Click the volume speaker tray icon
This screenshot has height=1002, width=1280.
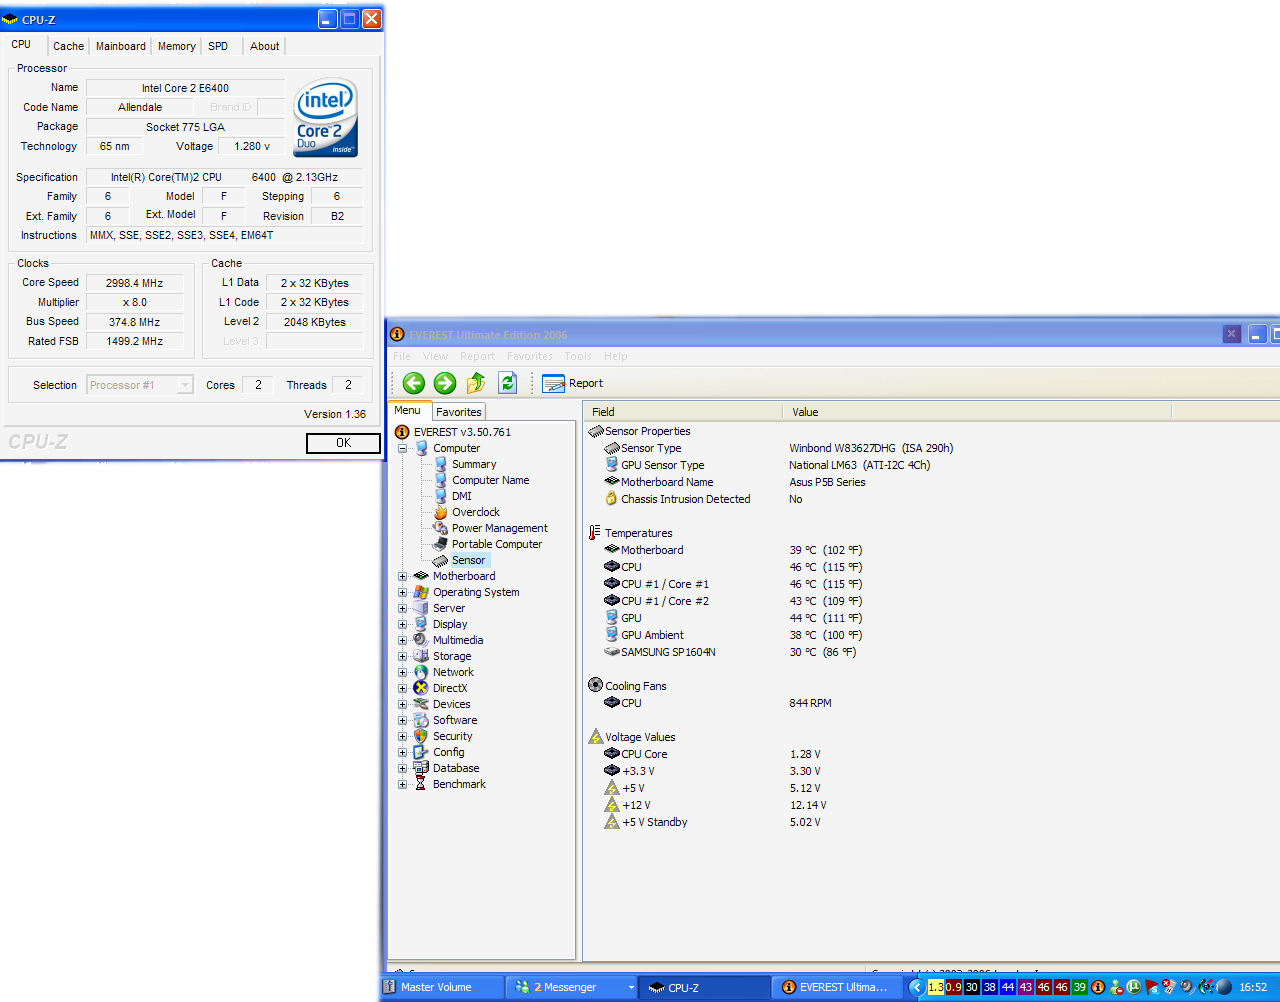[x=1187, y=987]
